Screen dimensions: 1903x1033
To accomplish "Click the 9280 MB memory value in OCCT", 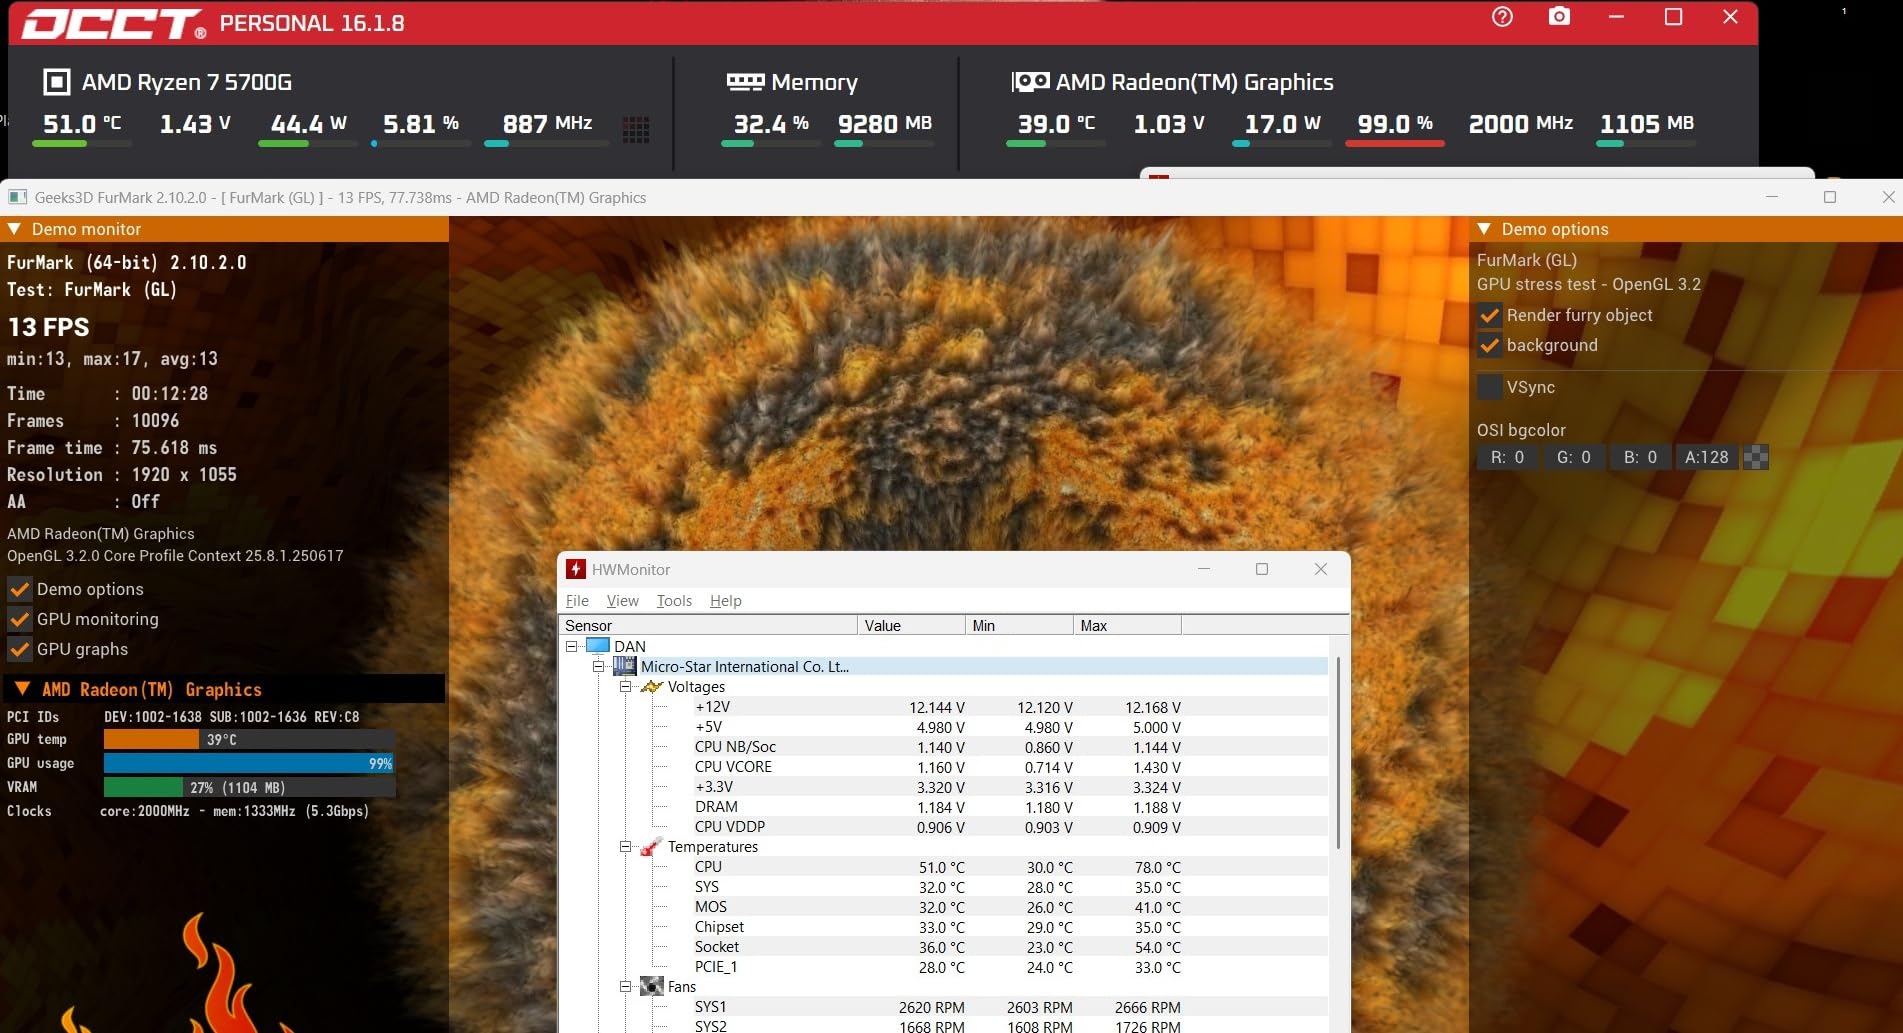I will tap(885, 123).
